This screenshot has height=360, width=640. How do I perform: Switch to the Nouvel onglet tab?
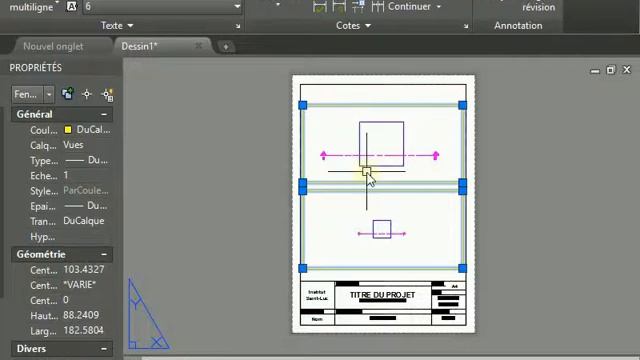coord(53,46)
